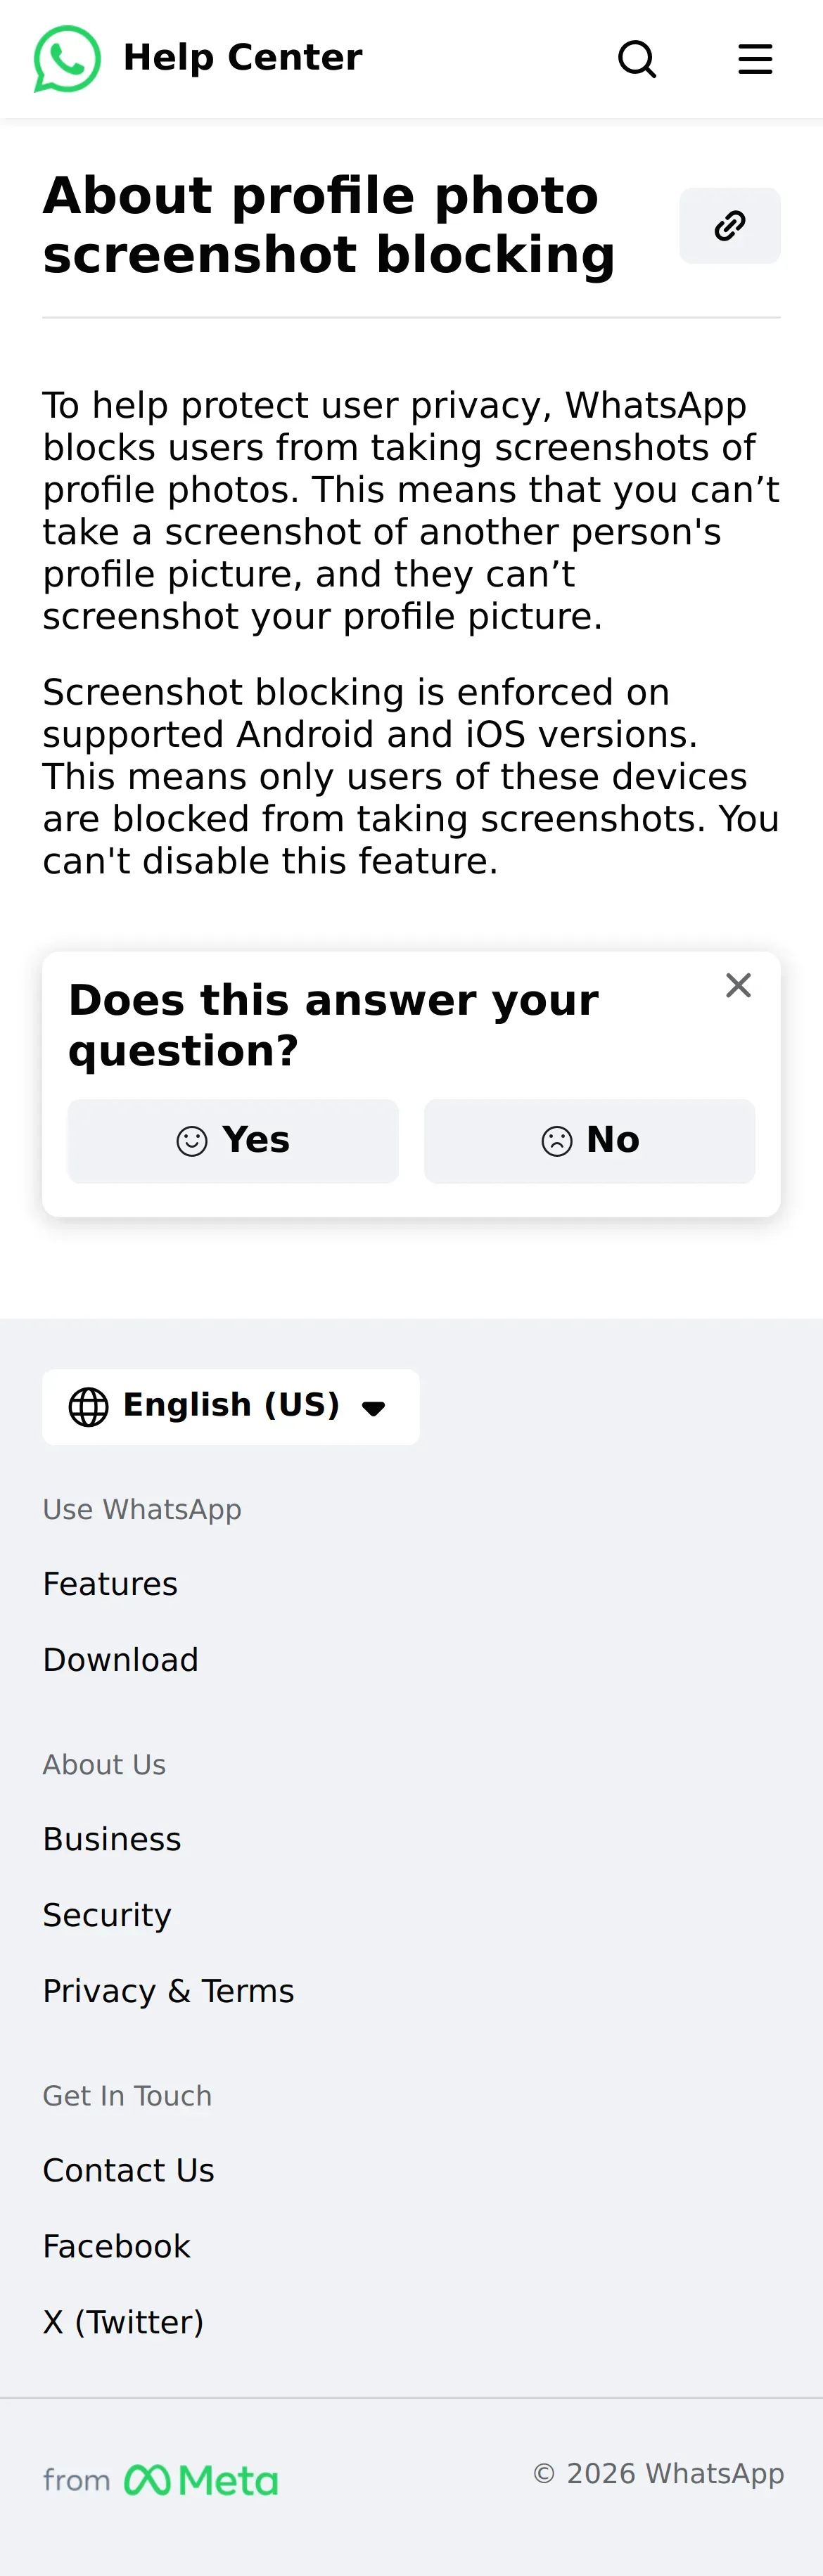Open the Features footer link
Image resolution: width=823 pixels, height=2576 pixels.
coord(110,1584)
